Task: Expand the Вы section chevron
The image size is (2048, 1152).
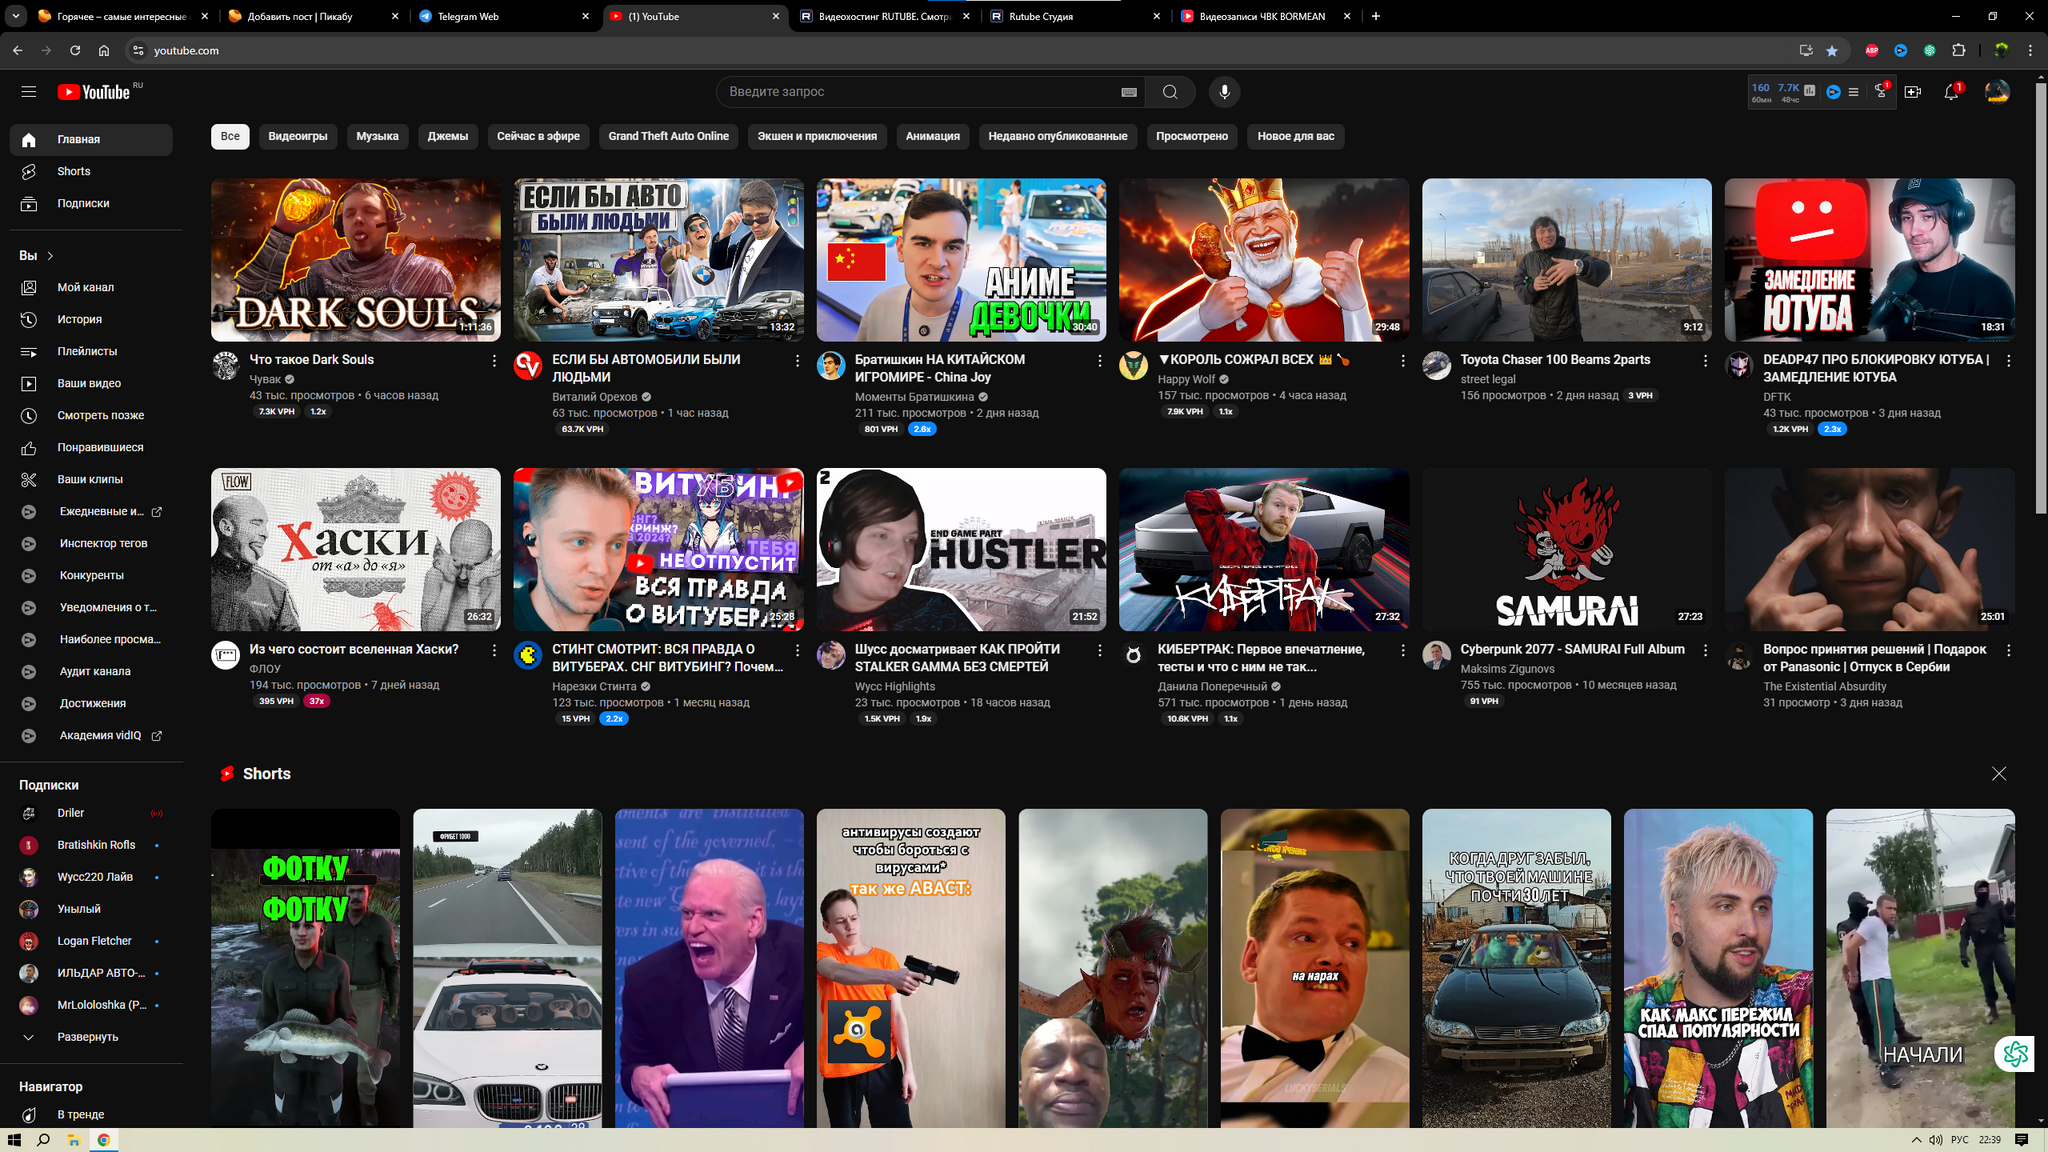Action: pos(50,256)
